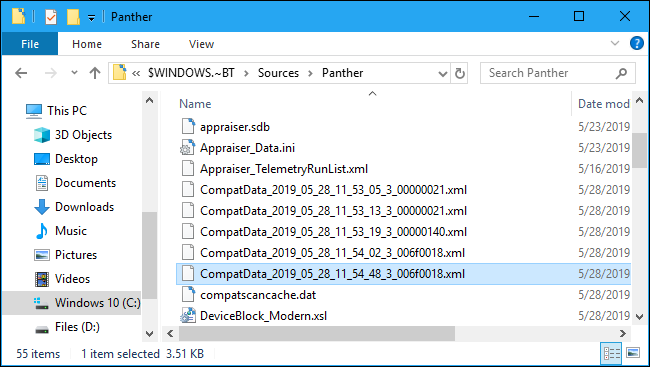Switch to Large icons view layout
The image size is (650, 367).
[633, 353]
